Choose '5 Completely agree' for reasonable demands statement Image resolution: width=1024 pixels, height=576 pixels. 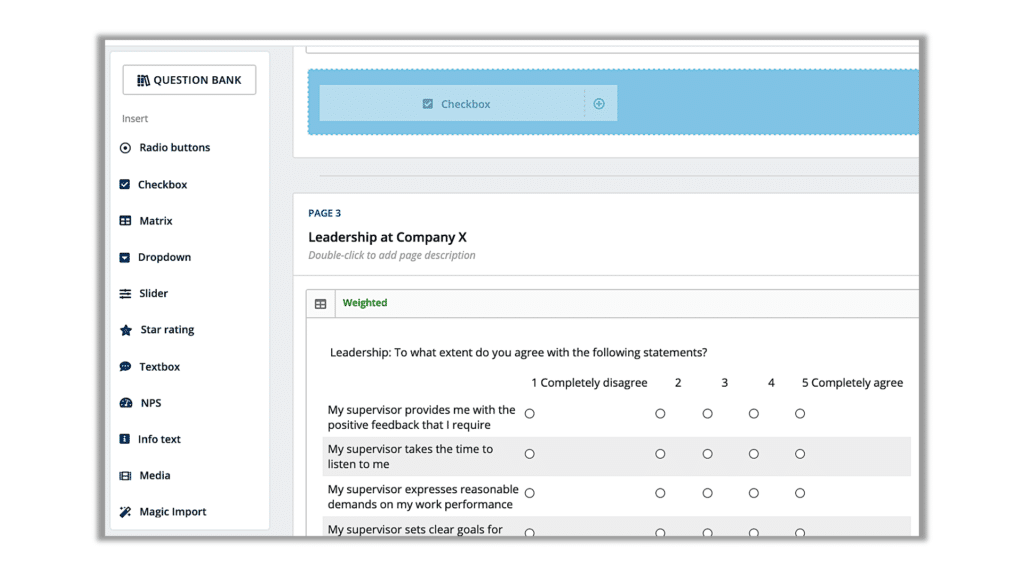(x=800, y=493)
